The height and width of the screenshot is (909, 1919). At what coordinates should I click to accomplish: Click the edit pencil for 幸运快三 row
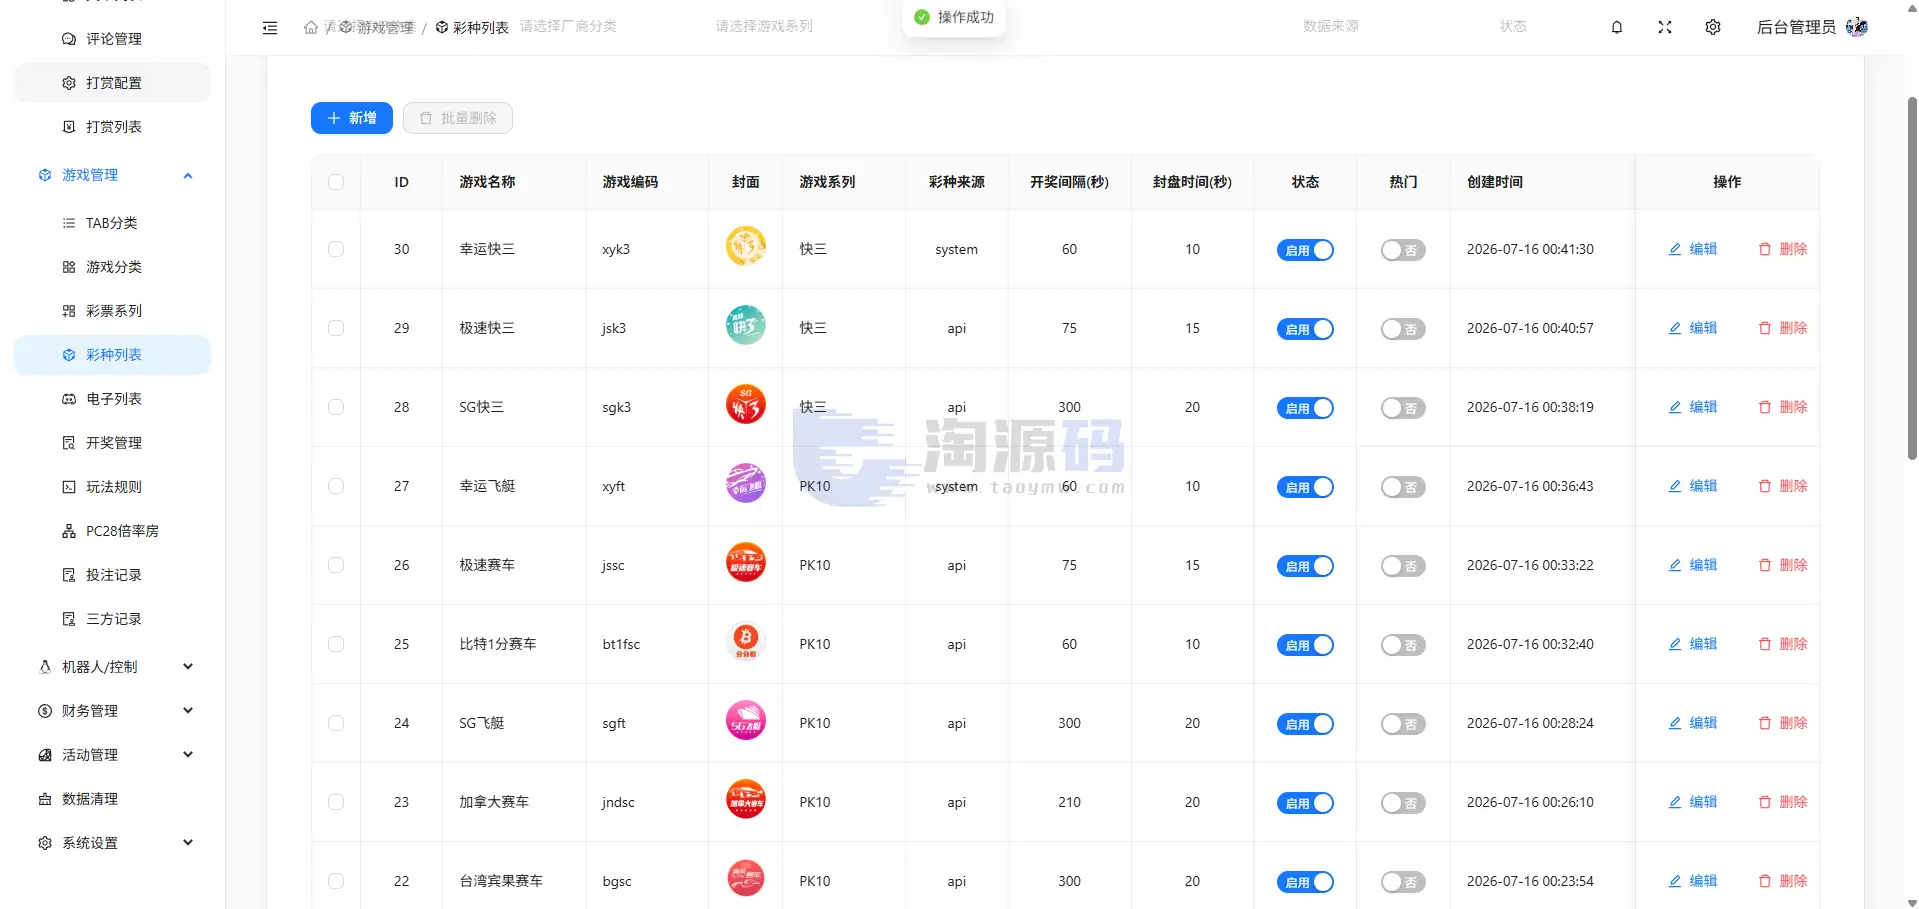tap(1675, 249)
